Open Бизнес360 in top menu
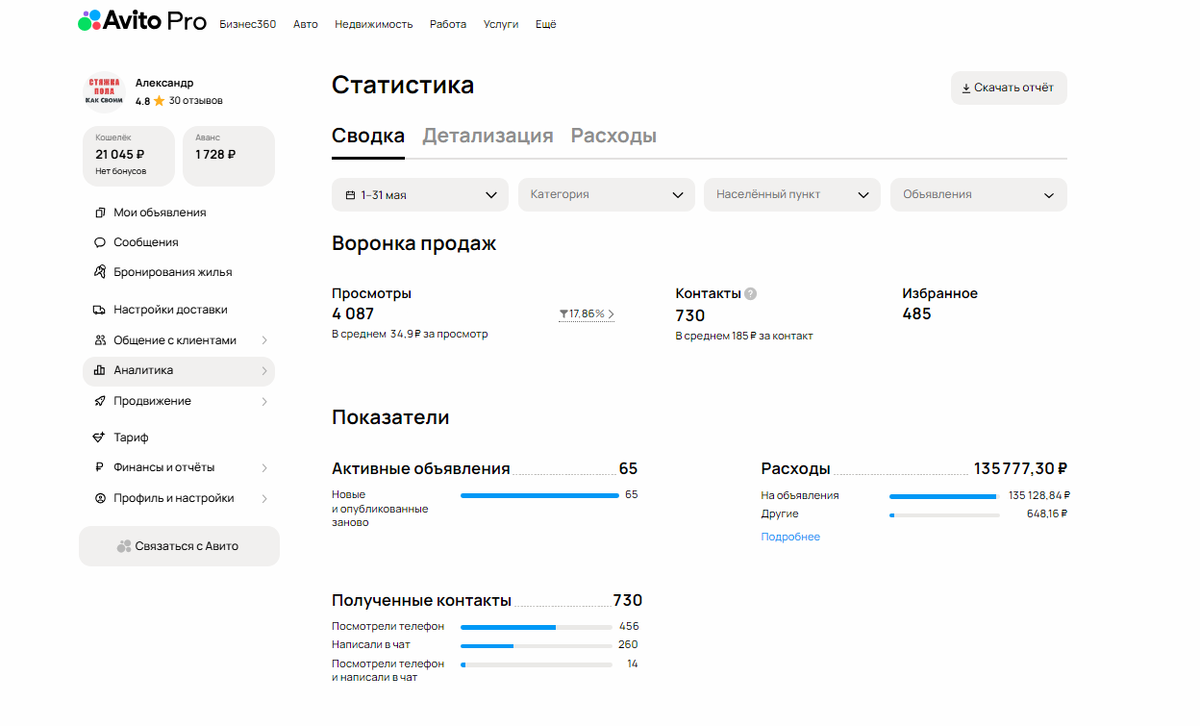Image resolution: width=1200 pixels, height=726 pixels. point(248,24)
